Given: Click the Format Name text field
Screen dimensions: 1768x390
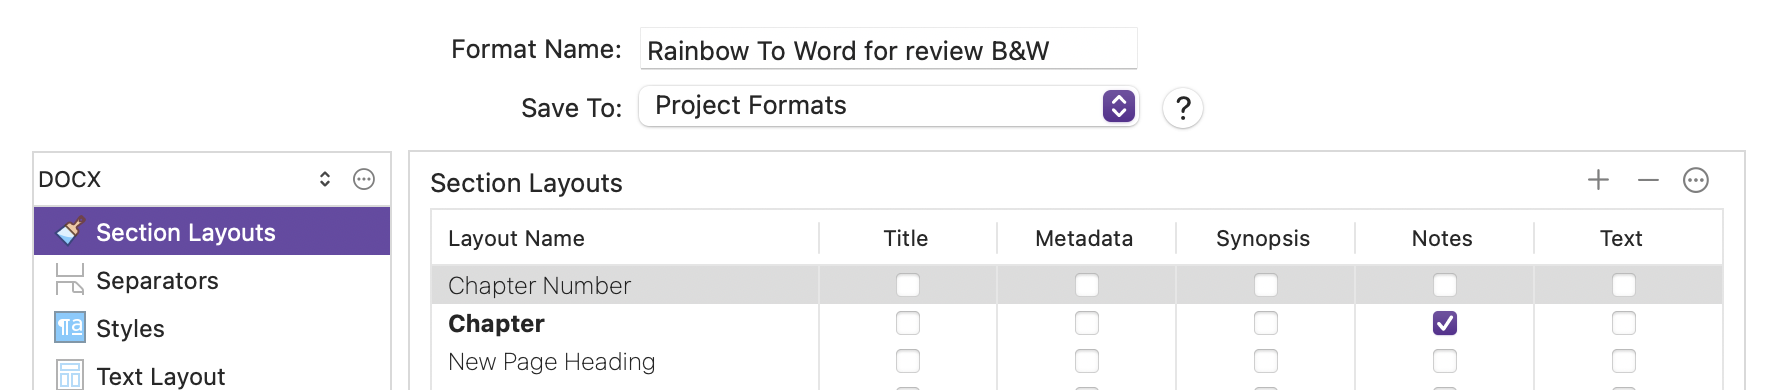Looking at the screenshot, I should click(x=888, y=49).
